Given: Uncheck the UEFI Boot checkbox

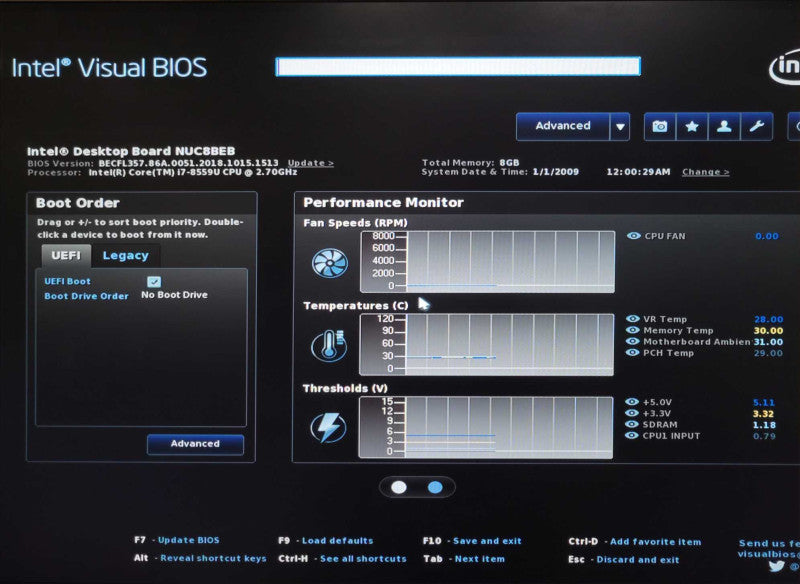Looking at the screenshot, I should (x=154, y=282).
